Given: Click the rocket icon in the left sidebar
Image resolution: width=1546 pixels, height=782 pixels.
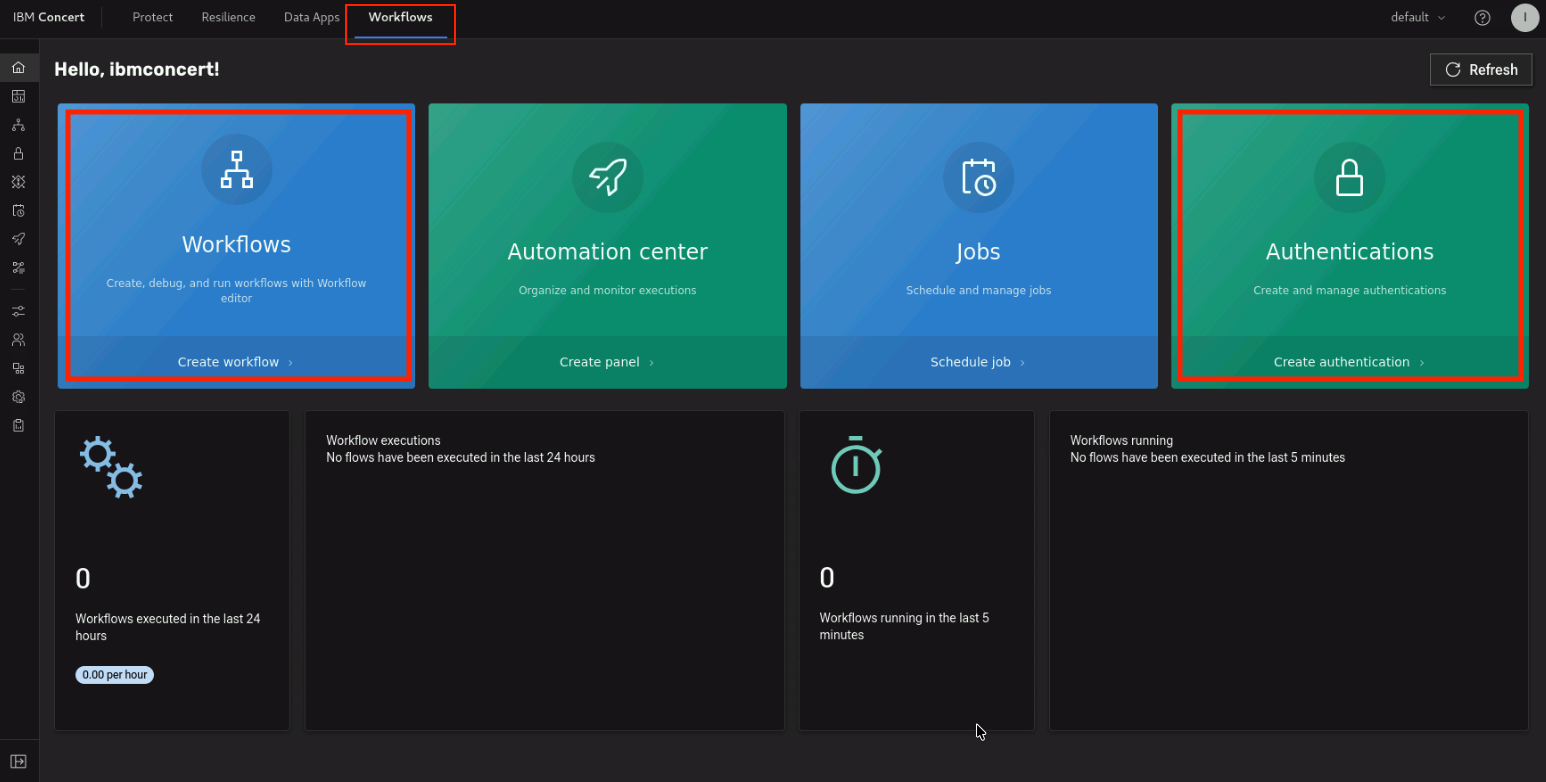Looking at the screenshot, I should tap(18, 239).
